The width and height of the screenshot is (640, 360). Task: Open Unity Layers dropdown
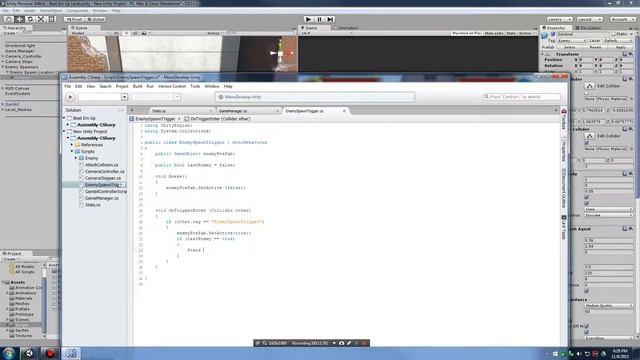559,19
